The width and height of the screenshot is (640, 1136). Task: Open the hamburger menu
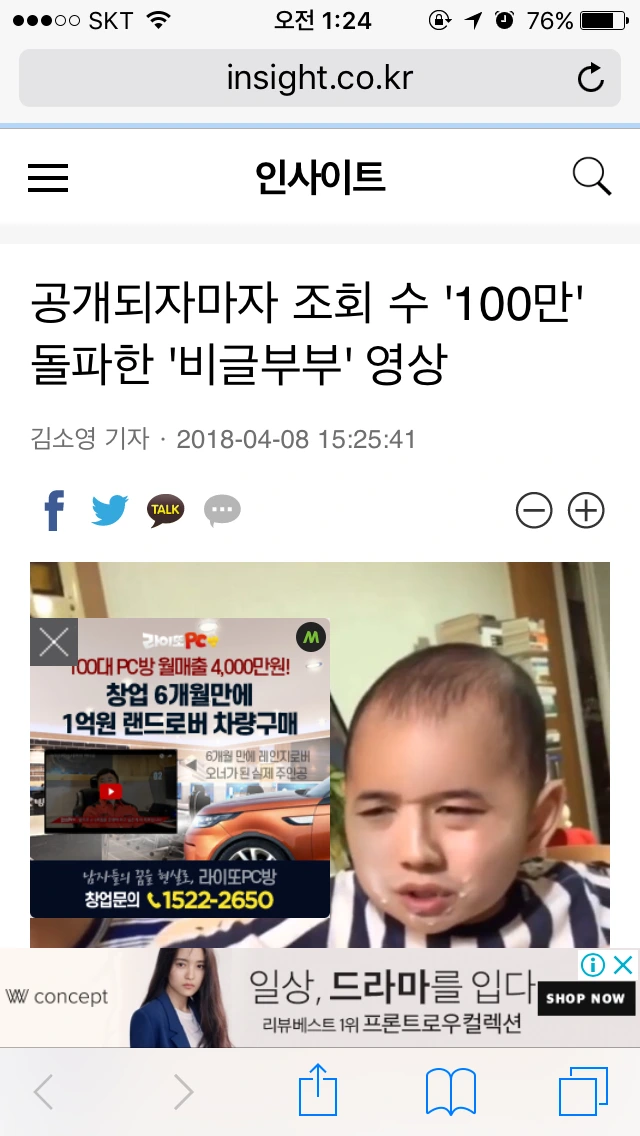coord(48,178)
